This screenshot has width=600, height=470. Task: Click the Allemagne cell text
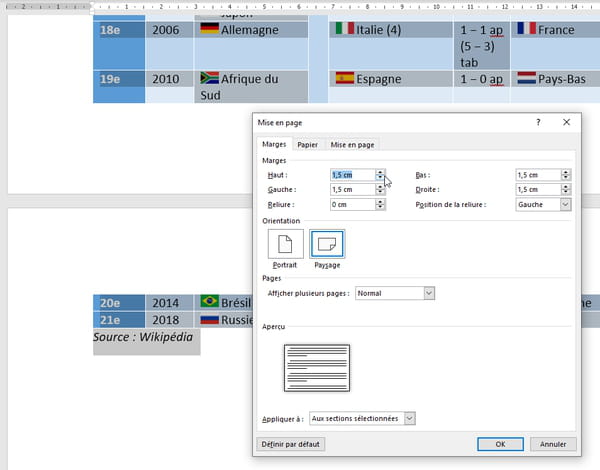[x=249, y=30]
